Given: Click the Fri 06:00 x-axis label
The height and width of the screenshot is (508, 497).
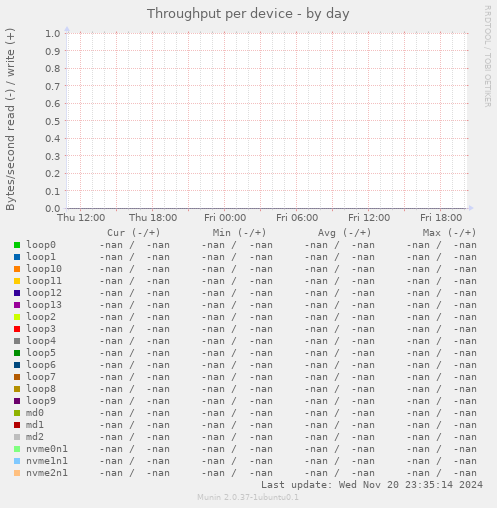Looking at the screenshot, I should tap(297, 218).
